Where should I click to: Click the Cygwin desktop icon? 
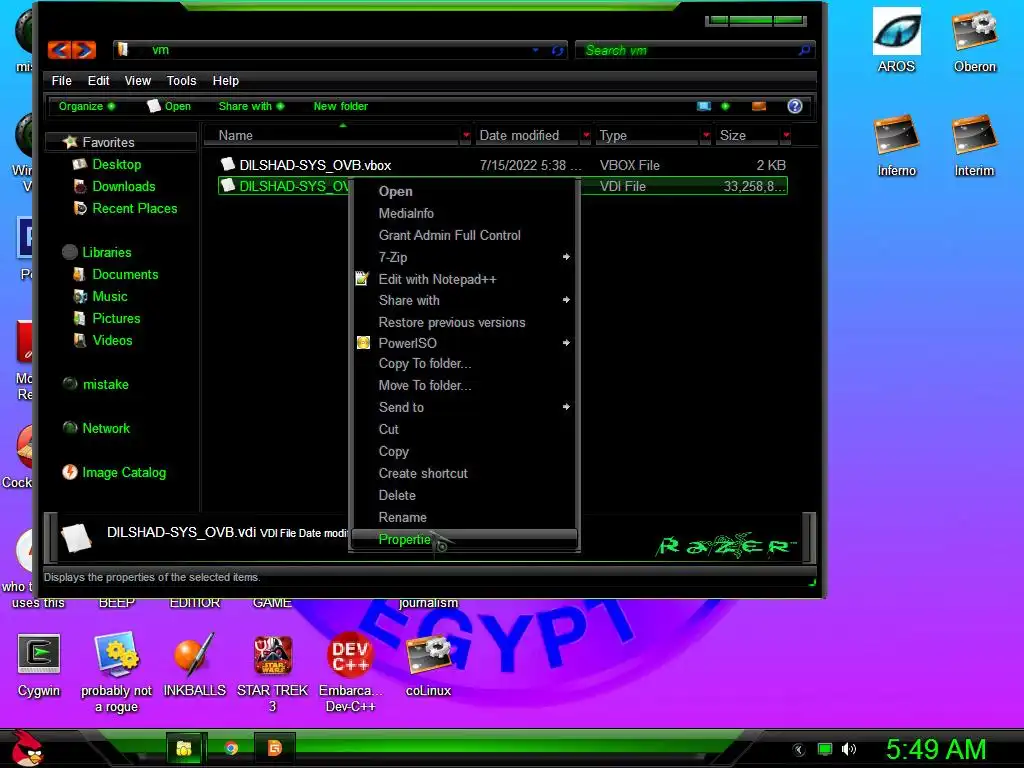39,665
